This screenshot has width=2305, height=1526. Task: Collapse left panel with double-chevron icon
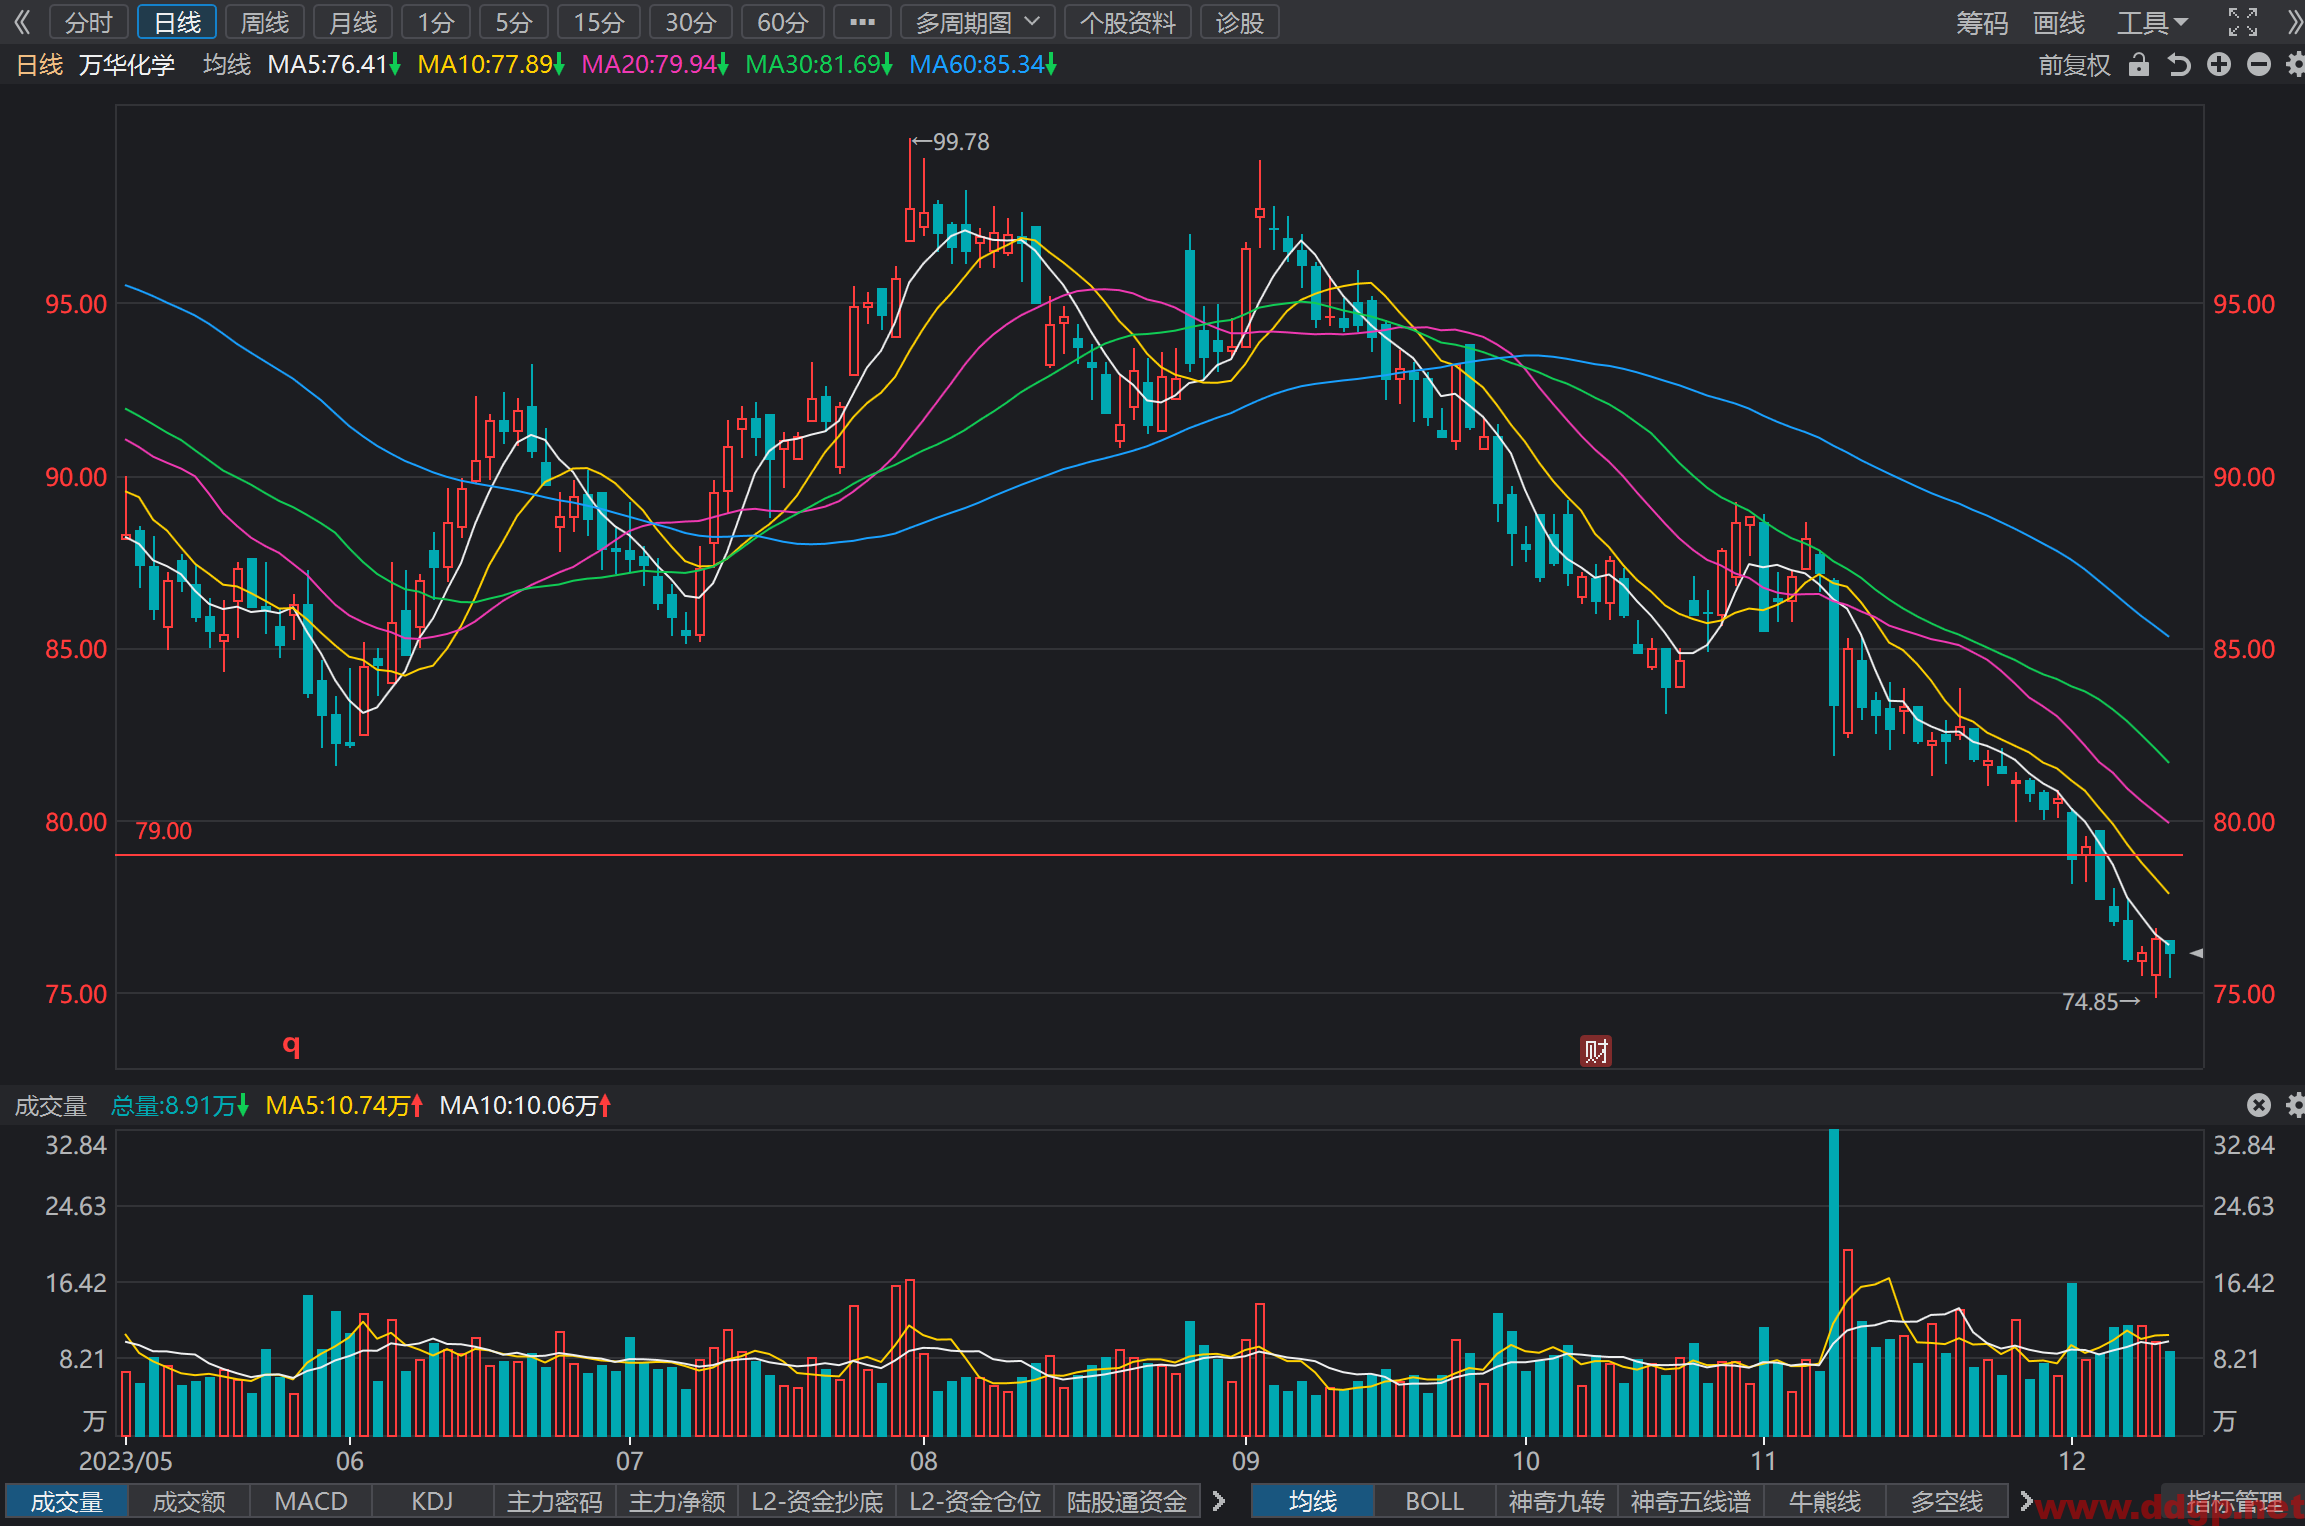(22, 22)
